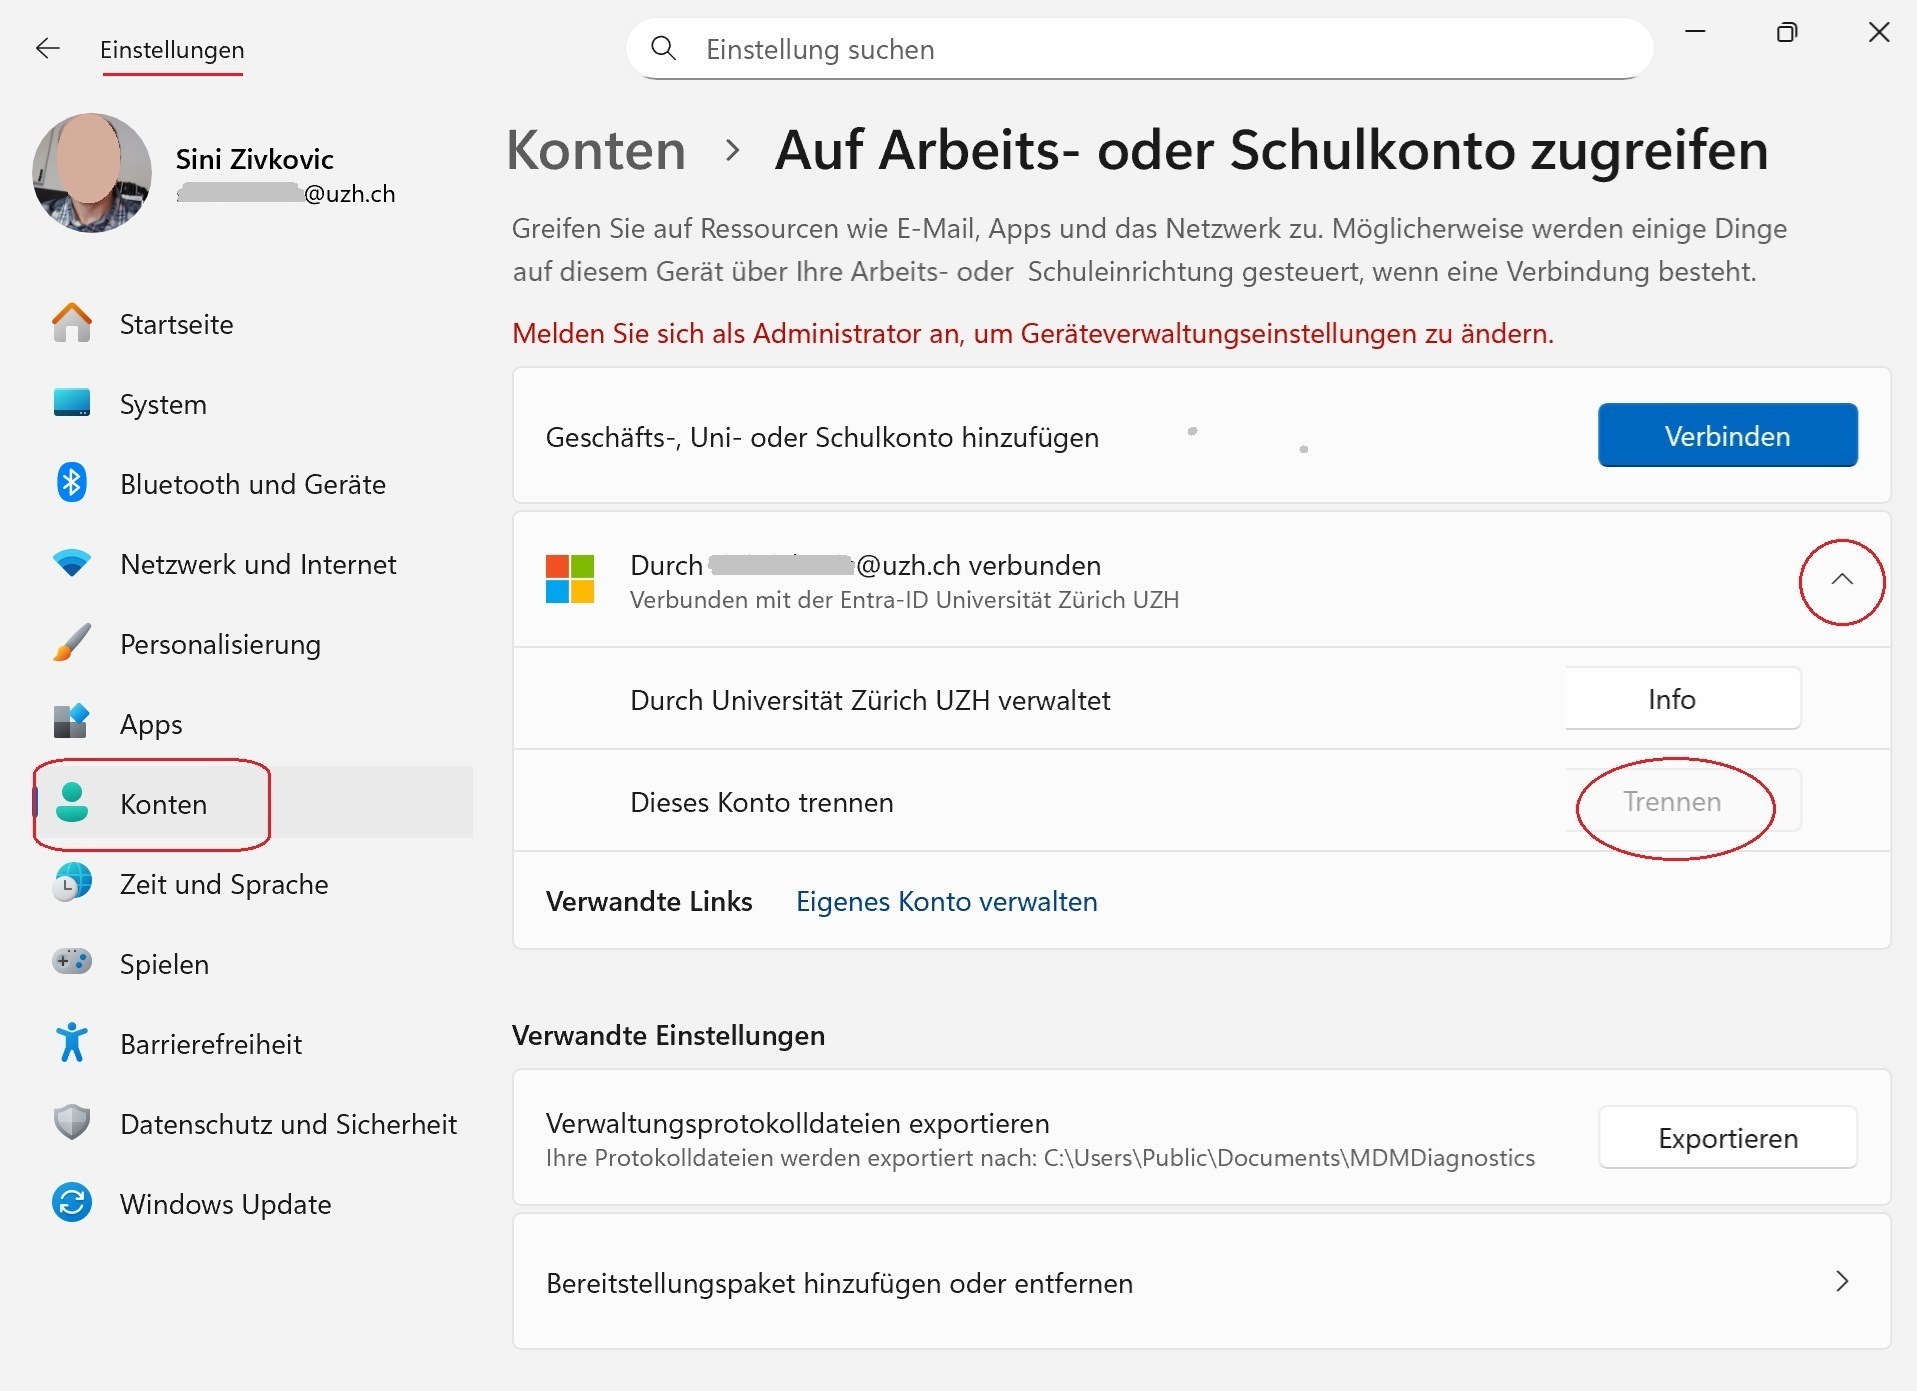Collapse the connected uzh.ch account section
This screenshot has width=1917, height=1391.
point(1841,582)
